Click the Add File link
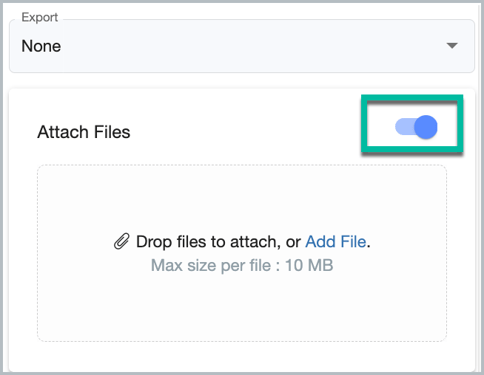This screenshot has width=484, height=375. pos(336,241)
